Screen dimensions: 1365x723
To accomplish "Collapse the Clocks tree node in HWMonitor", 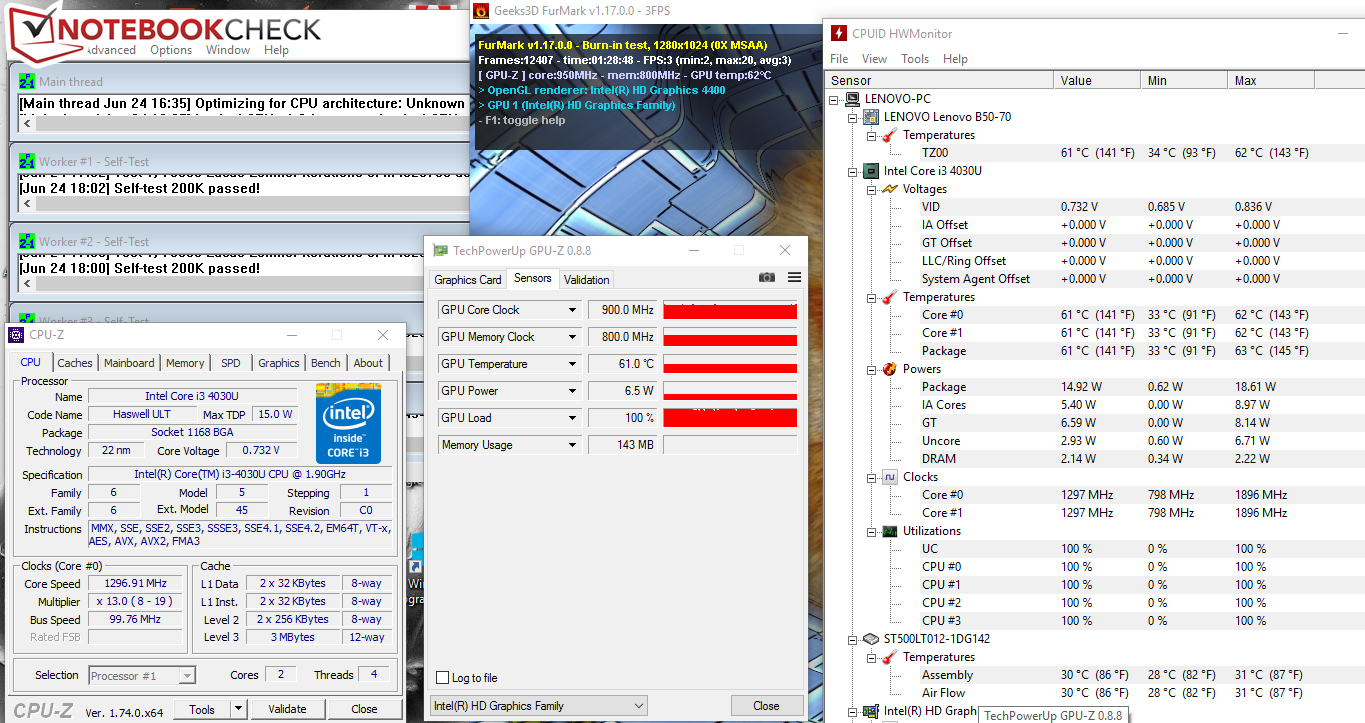I will (x=871, y=477).
